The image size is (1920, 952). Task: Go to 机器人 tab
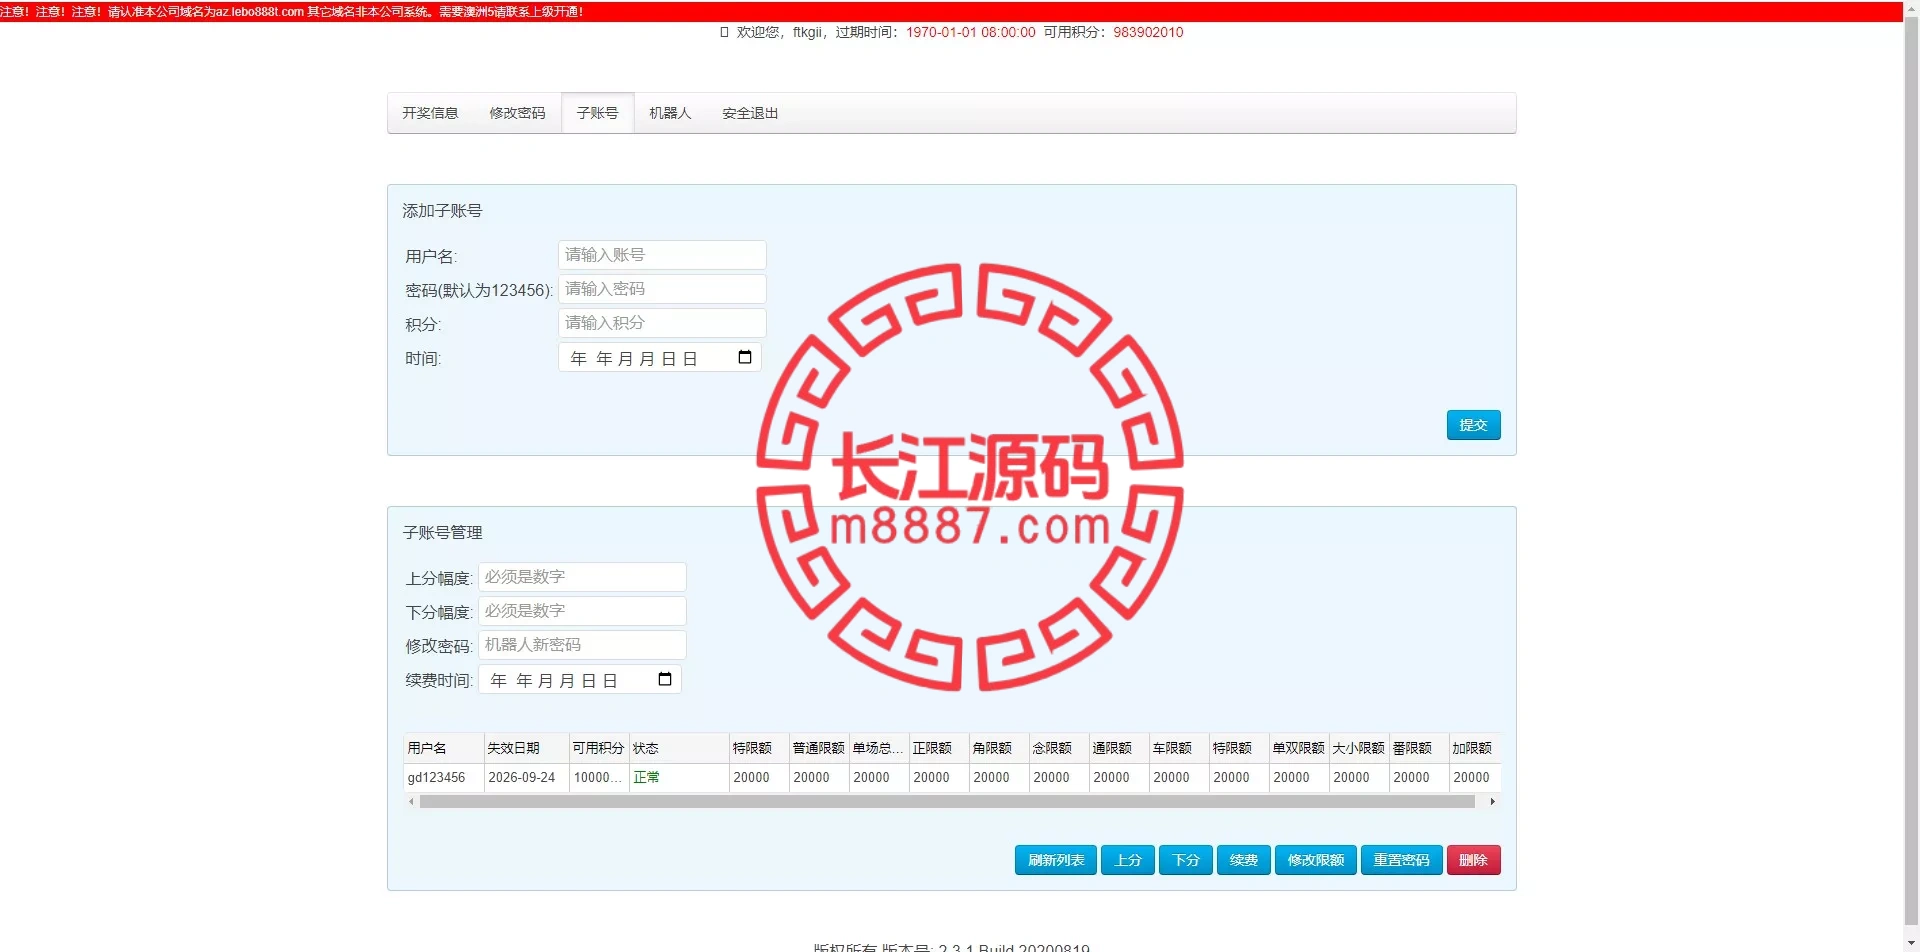[x=670, y=113]
